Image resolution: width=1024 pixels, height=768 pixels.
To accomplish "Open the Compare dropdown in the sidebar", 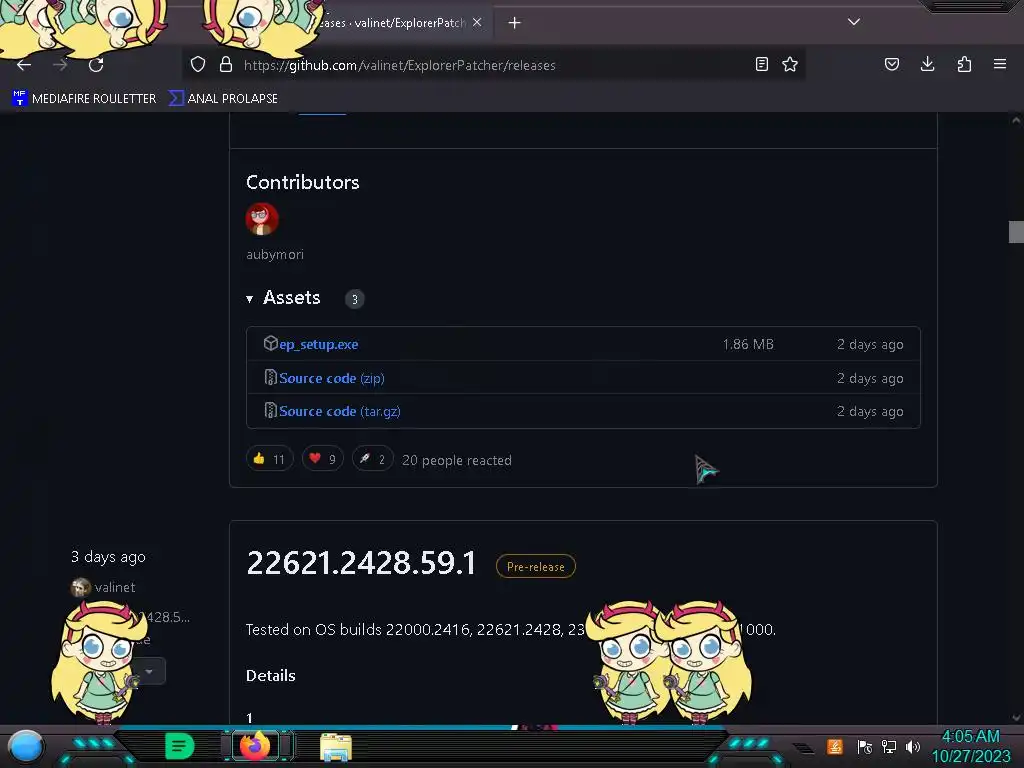I will [149, 671].
